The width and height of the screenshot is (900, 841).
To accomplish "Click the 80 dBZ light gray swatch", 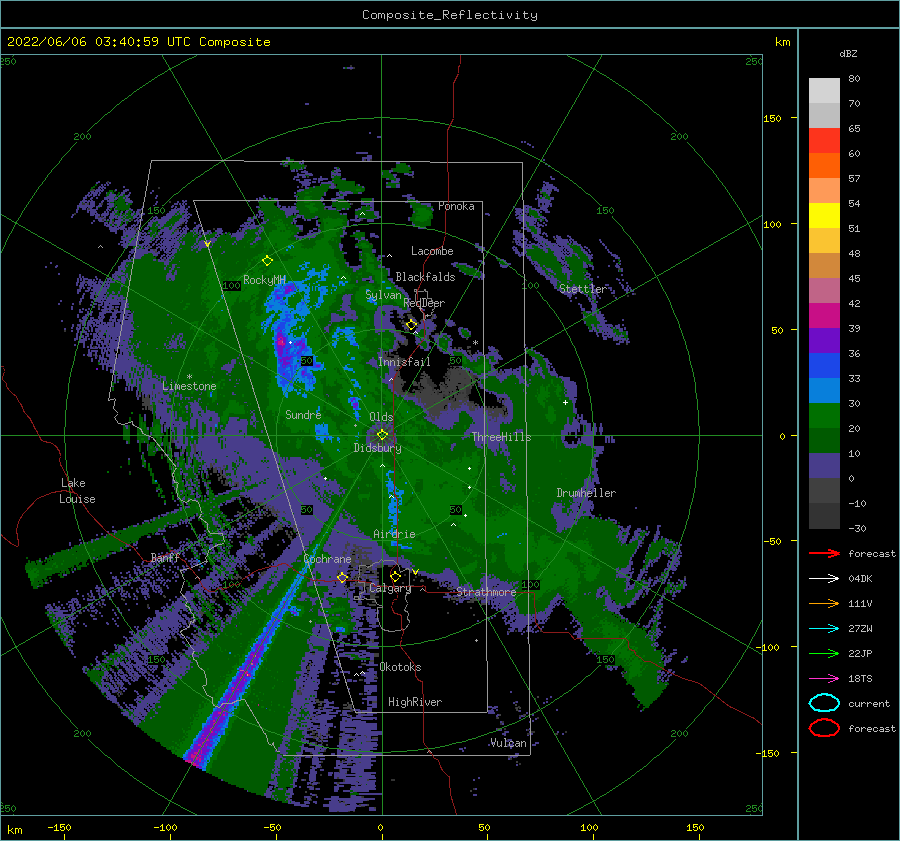I will 824,91.
